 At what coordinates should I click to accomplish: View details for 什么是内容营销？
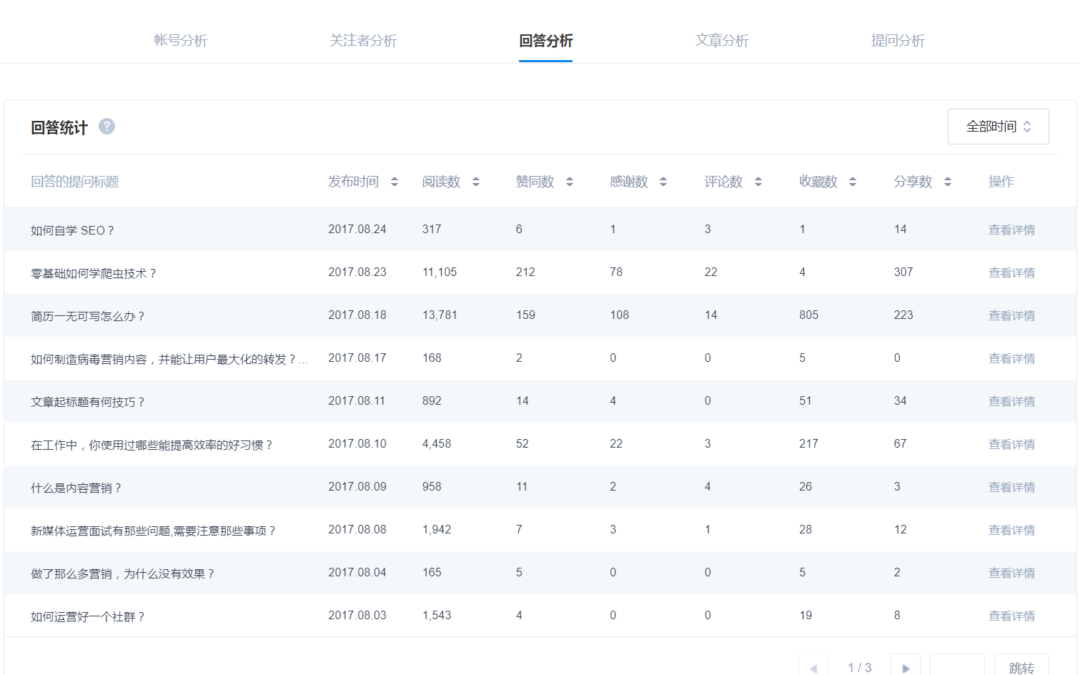click(1012, 487)
